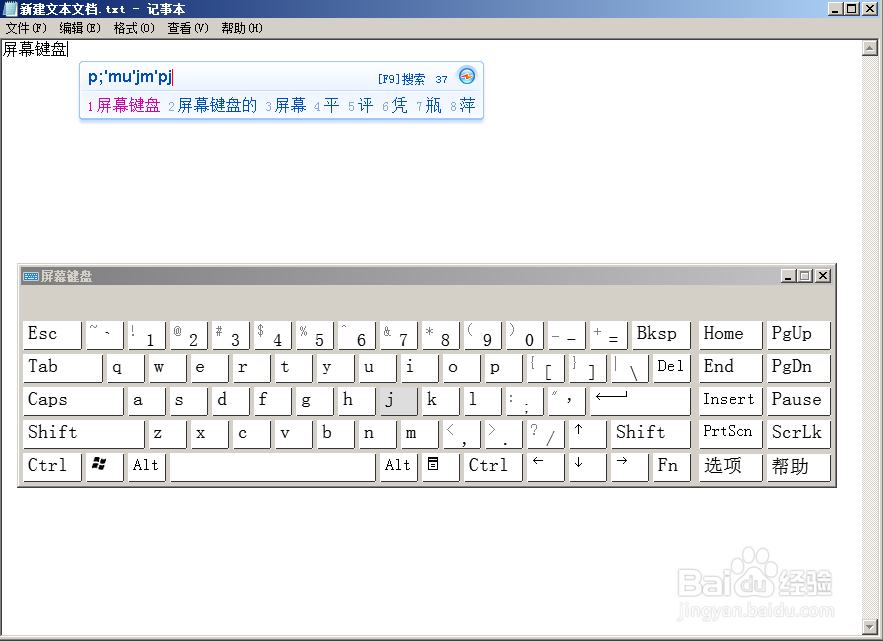Toggle the Caps lock key
Screen dimensions: 883x641
72,400
